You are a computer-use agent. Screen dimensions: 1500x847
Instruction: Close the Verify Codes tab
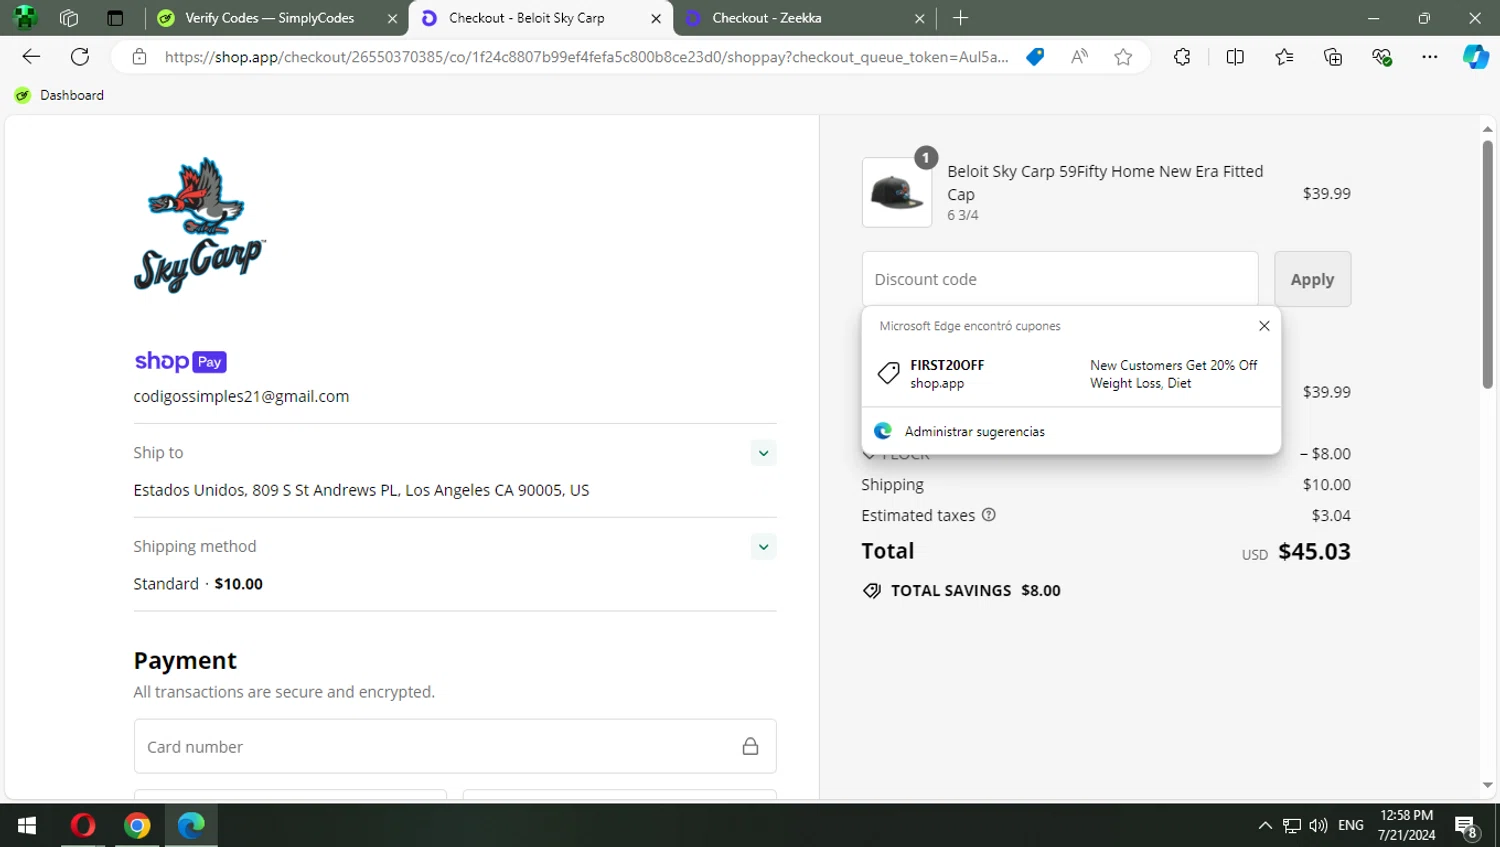pyautogui.click(x=392, y=18)
